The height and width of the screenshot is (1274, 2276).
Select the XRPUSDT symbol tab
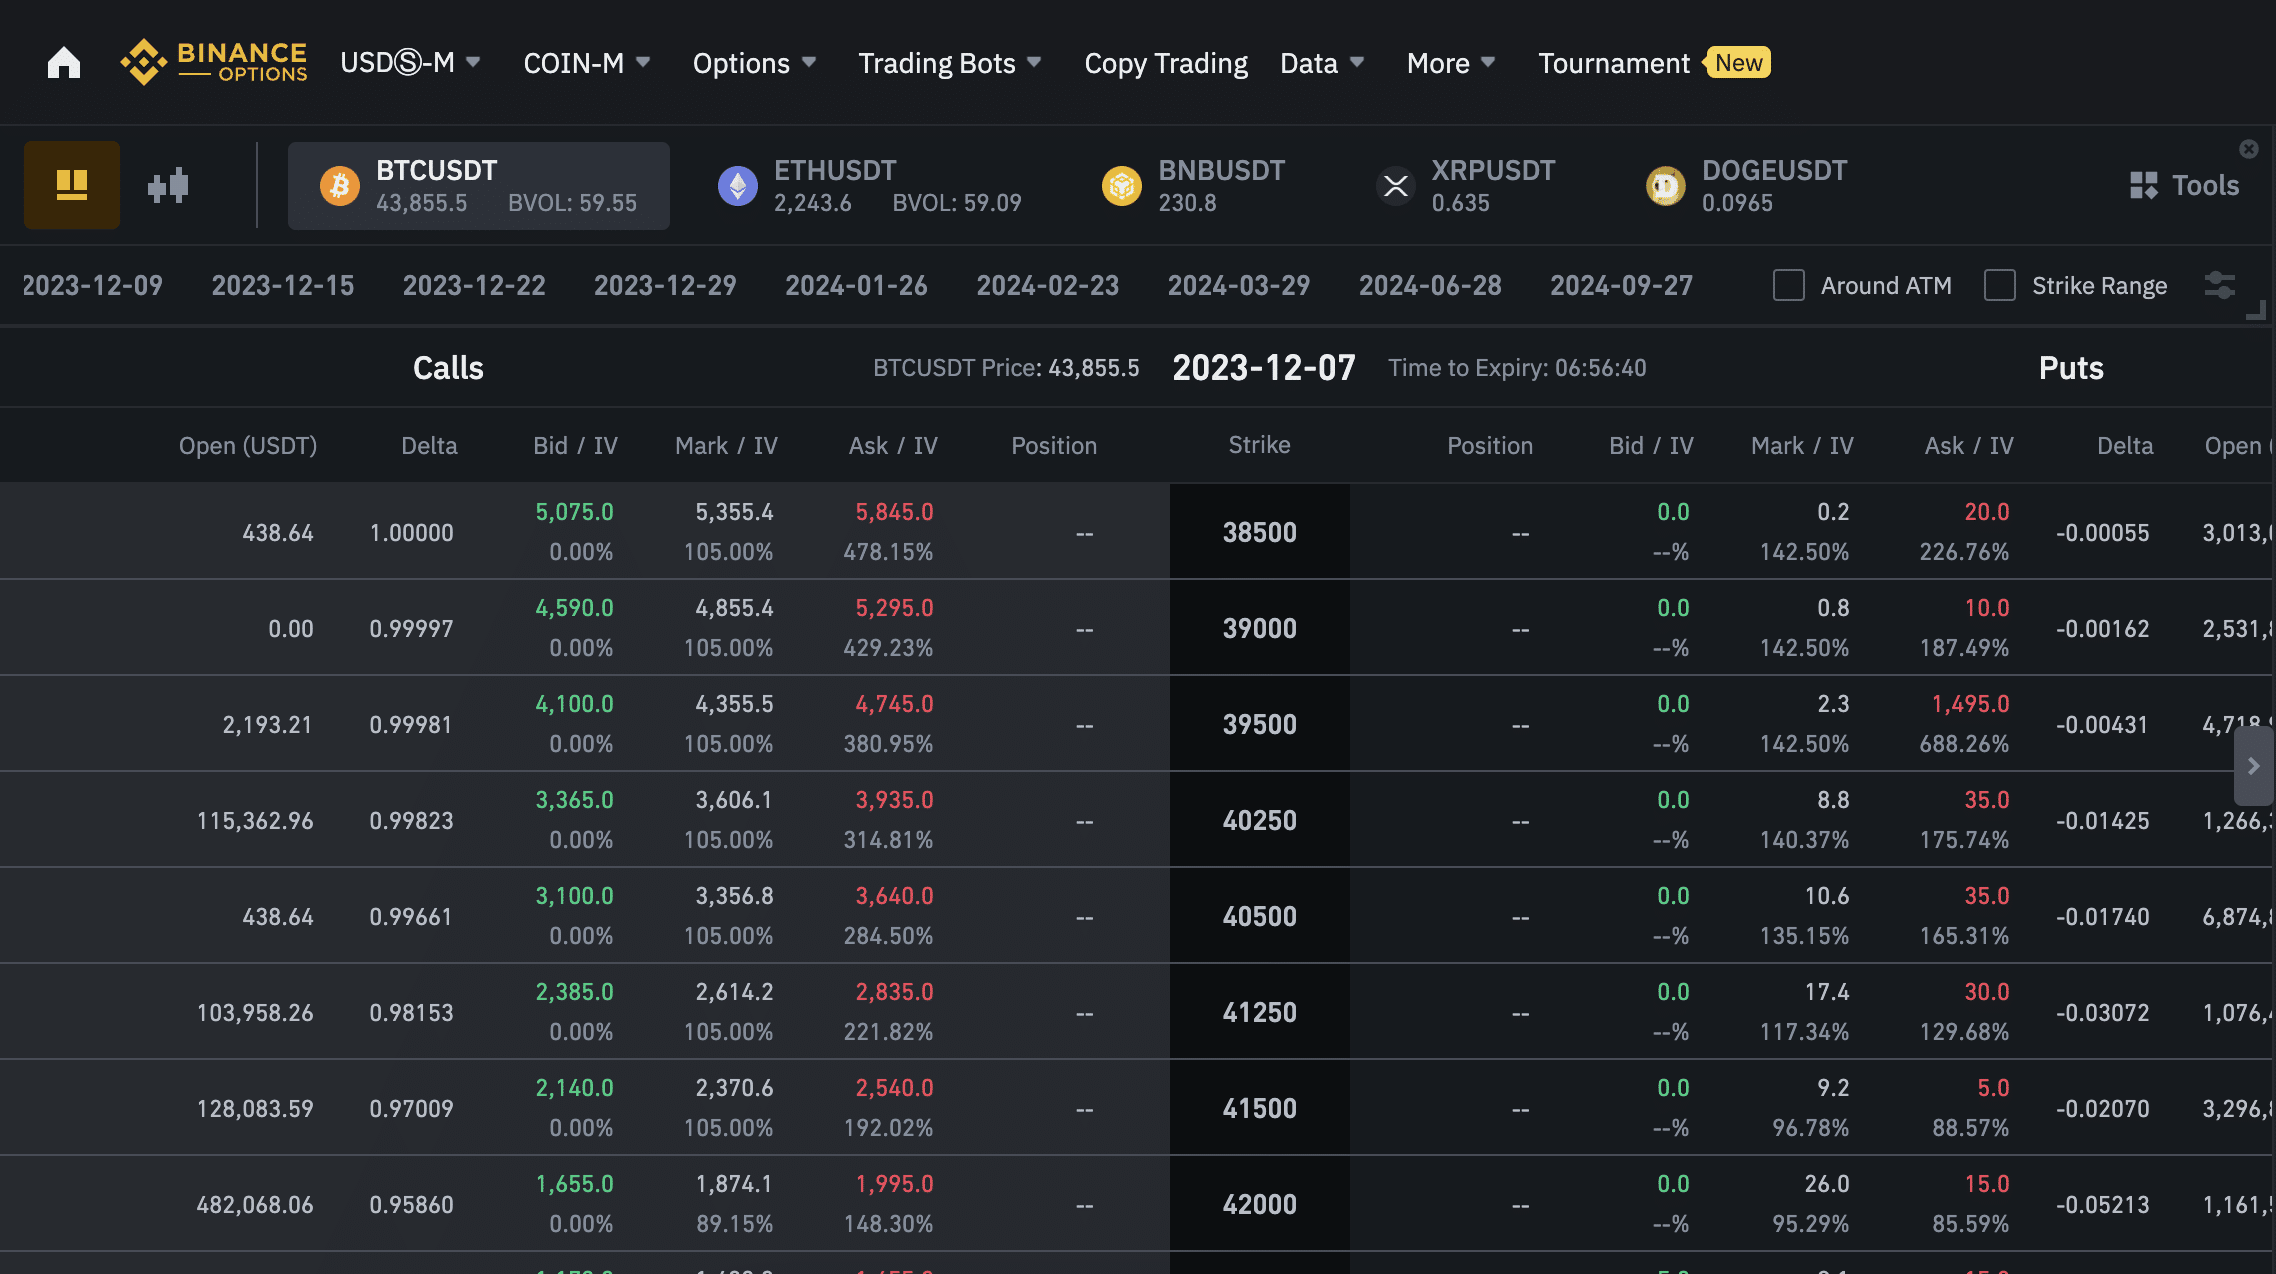(1466, 186)
